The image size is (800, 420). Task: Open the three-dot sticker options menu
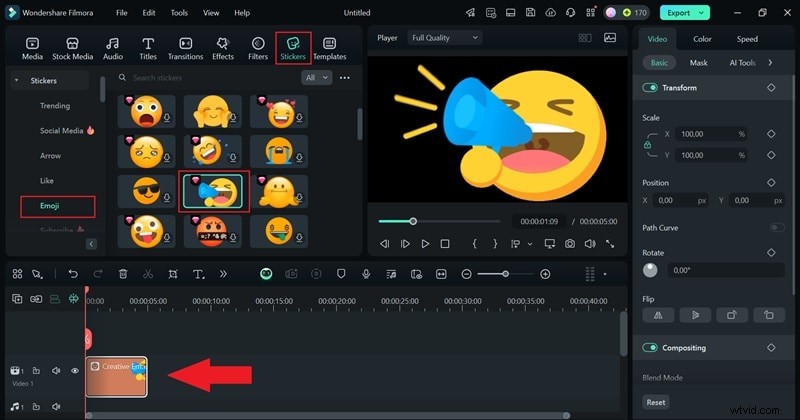(345, 78)
